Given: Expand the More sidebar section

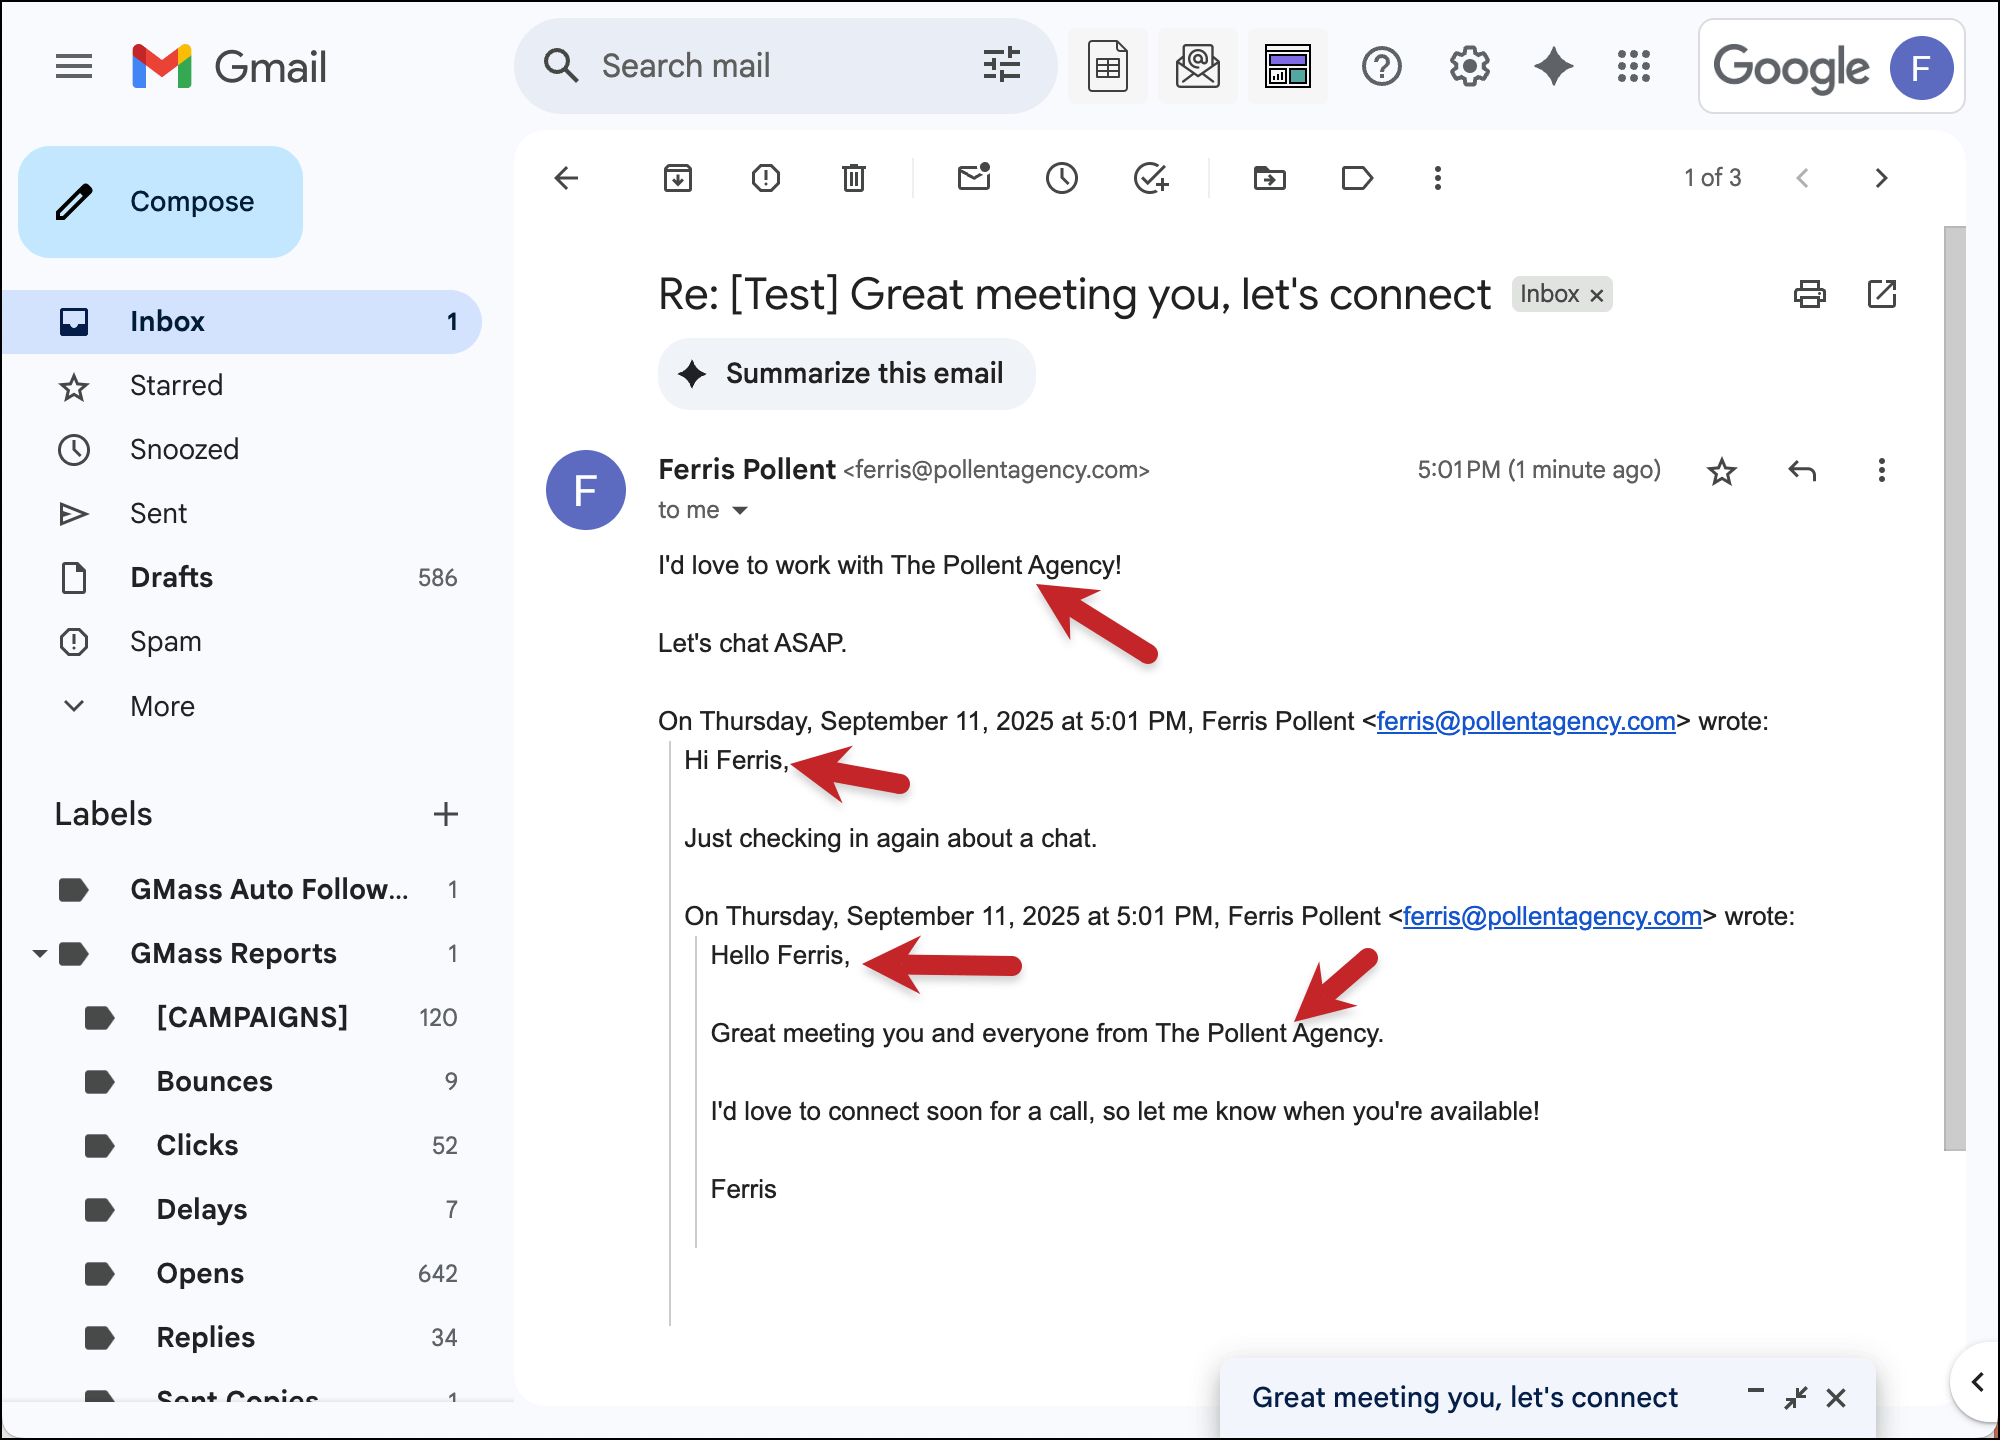Looking at the screenshot, I should click(162, 706).
